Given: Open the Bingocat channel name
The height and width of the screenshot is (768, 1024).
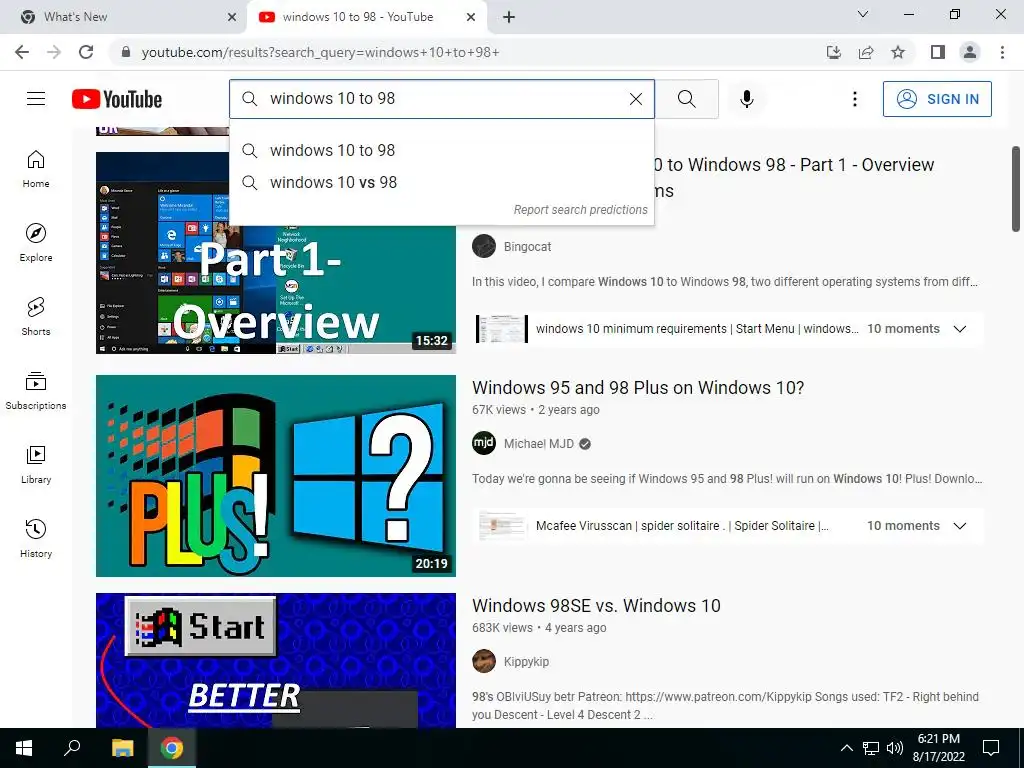Looking at the screenshot, I should click(x=527, y=247).
